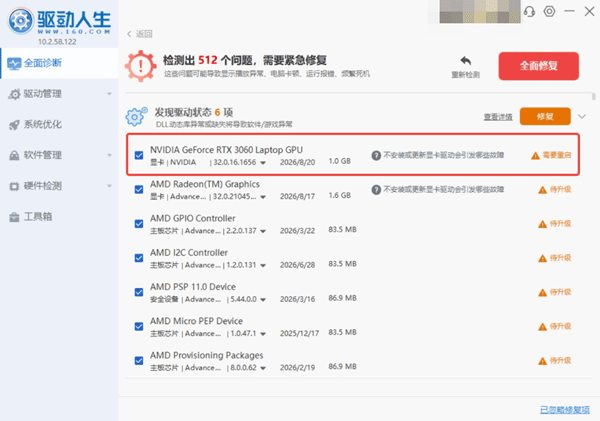Click AMD PSP 11.0 Device name
Screen dimensions: 600x421
coord(193,287)
